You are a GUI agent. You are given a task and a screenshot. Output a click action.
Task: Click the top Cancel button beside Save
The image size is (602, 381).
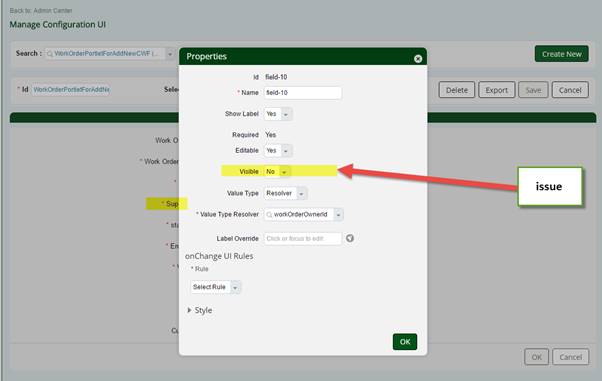coord(570,90)
